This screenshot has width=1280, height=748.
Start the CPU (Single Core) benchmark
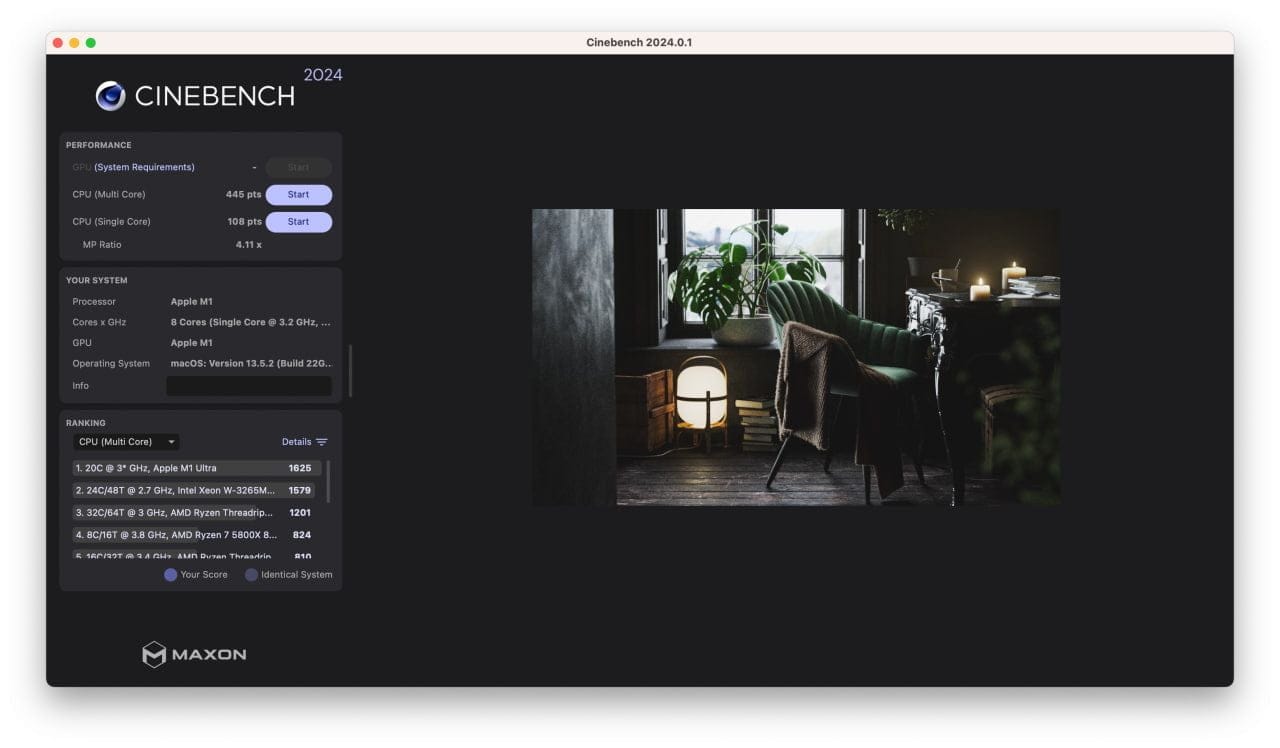[298, 222]
